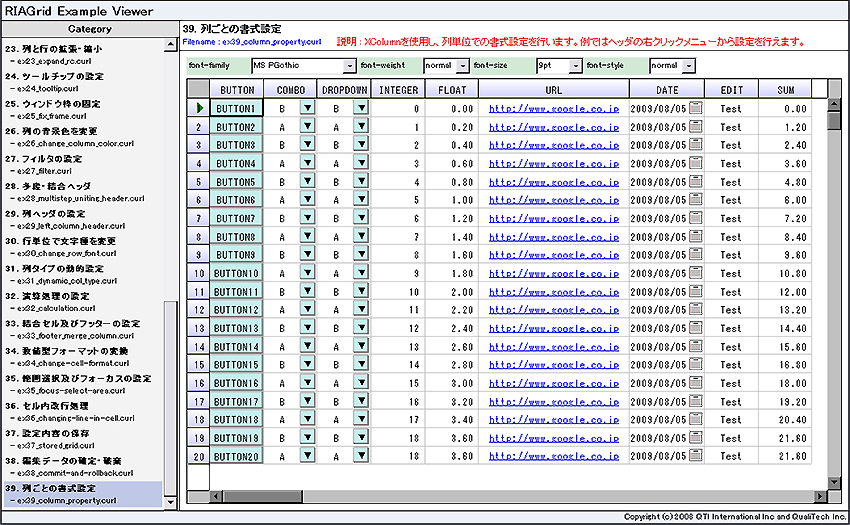
Task: Open the calendar icon in row 20
Action: (x=696, y=456)
